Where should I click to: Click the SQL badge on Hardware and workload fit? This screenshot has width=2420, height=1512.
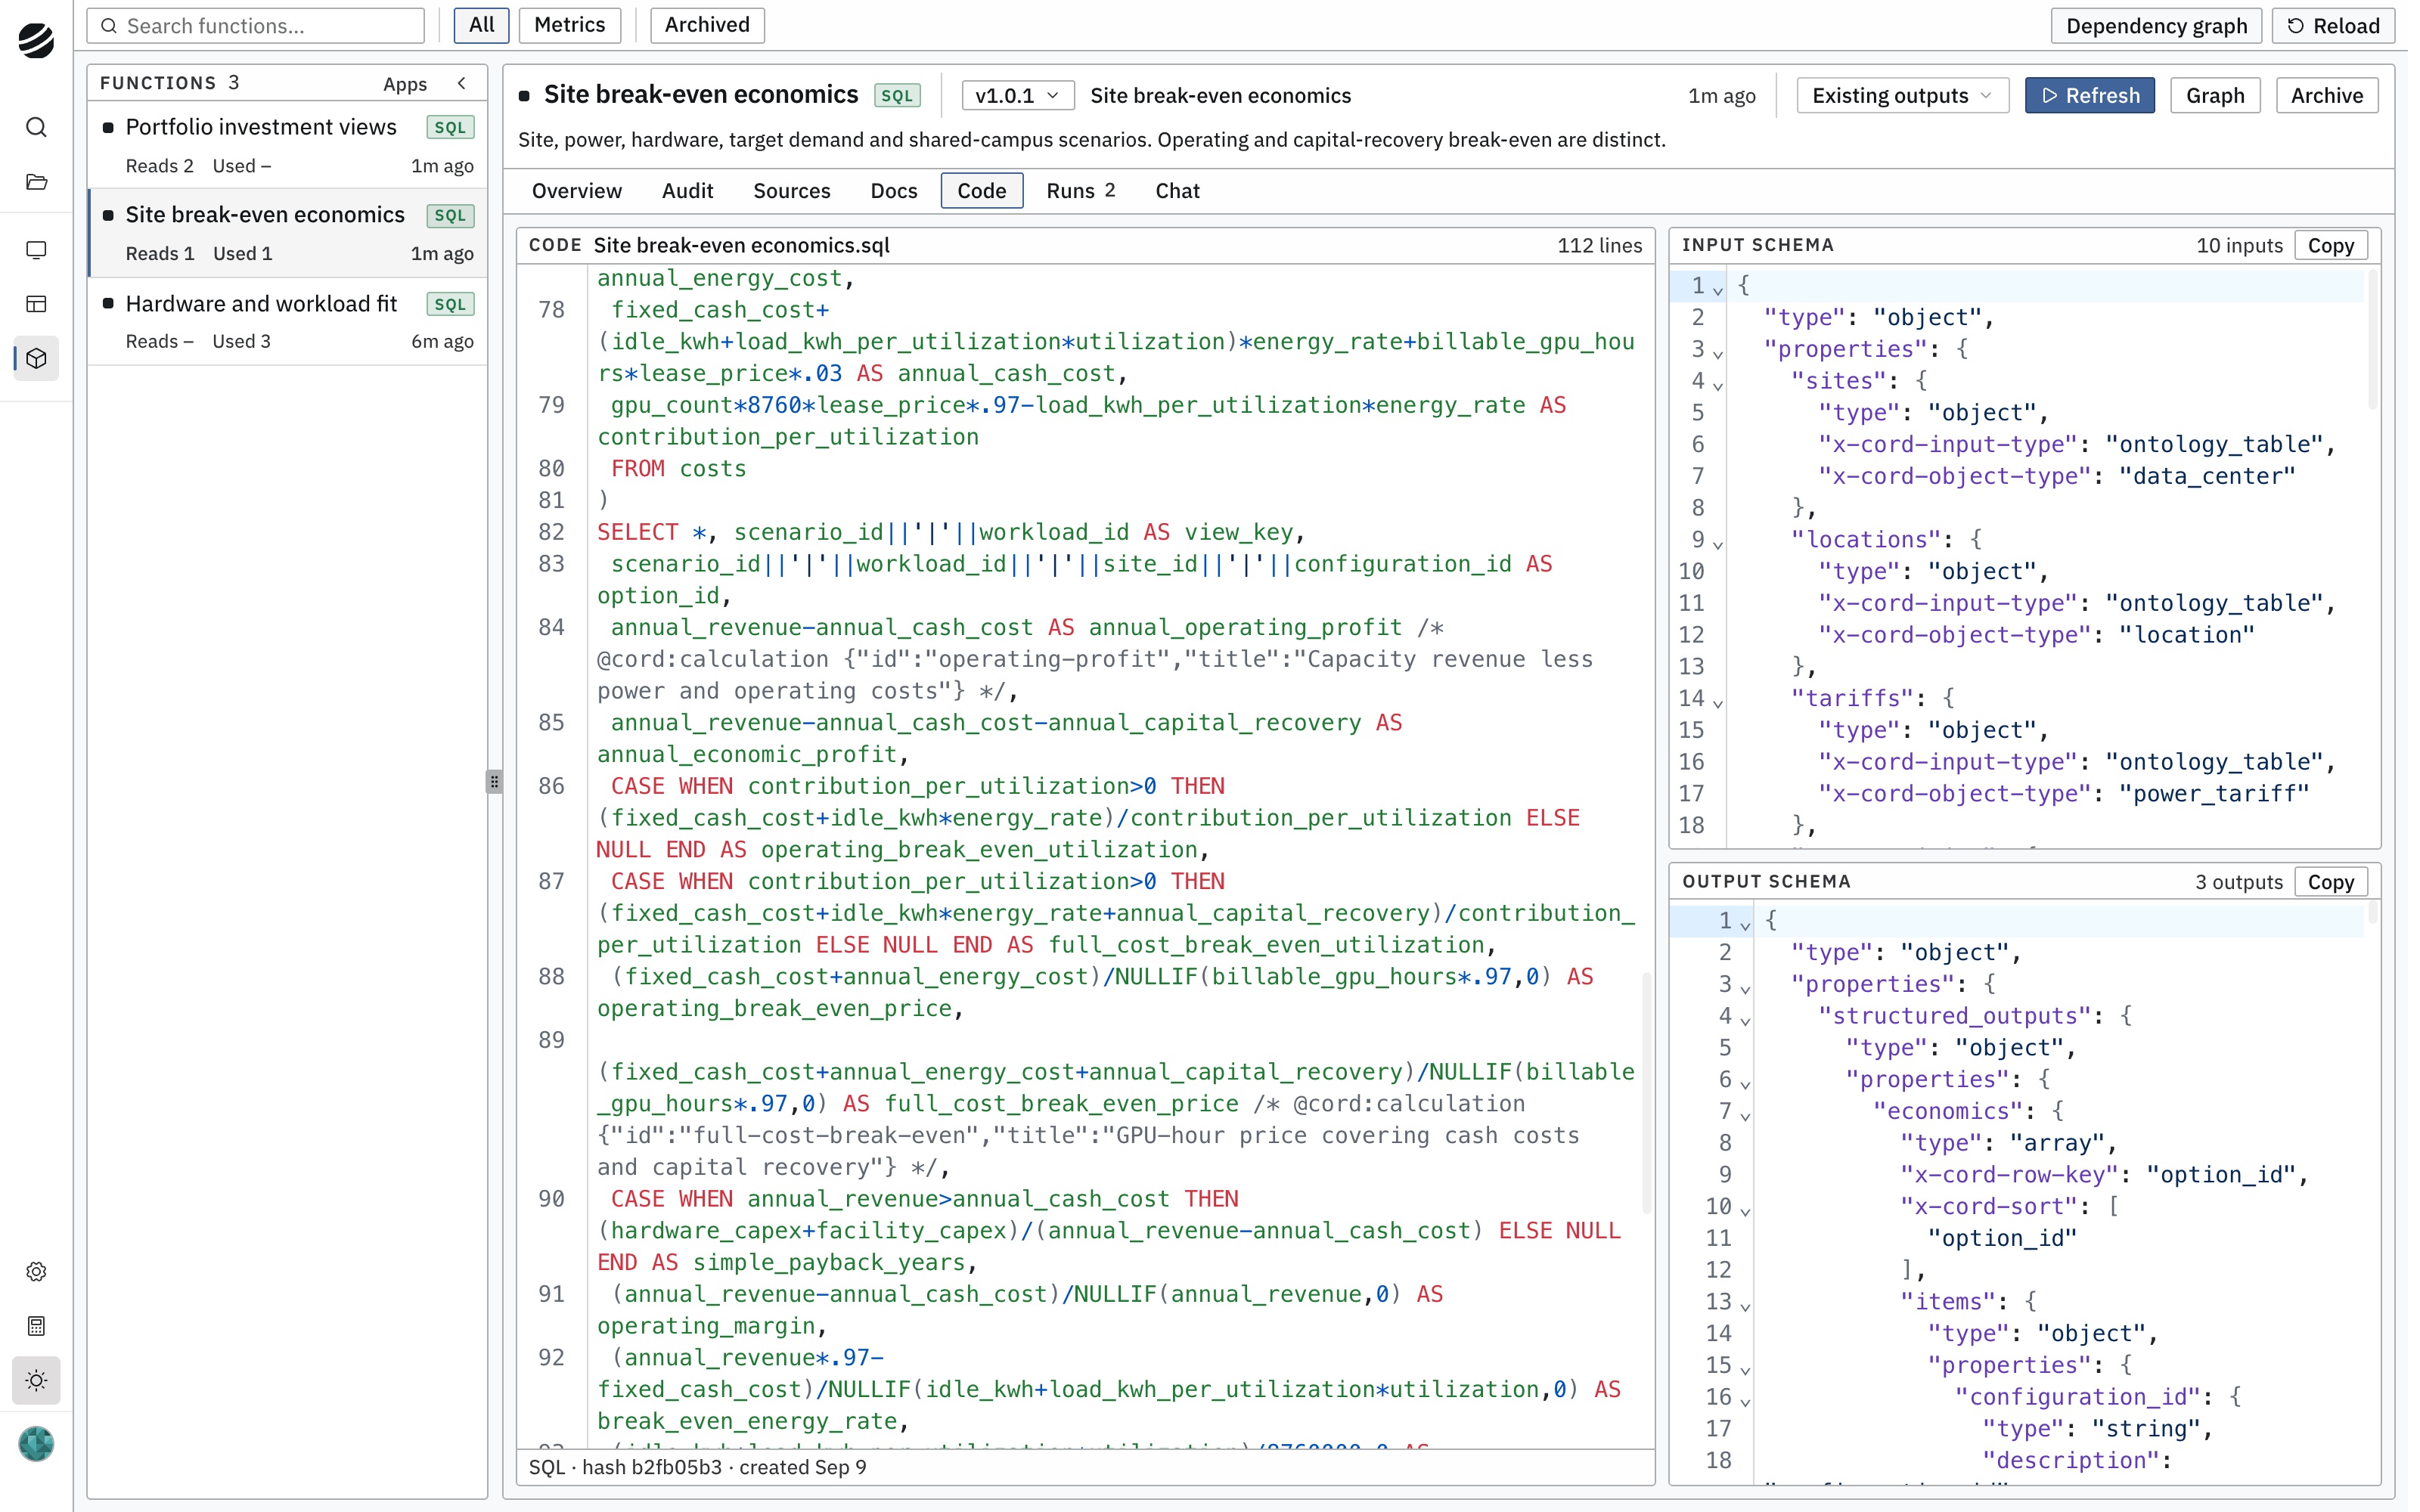pos(450,304)
